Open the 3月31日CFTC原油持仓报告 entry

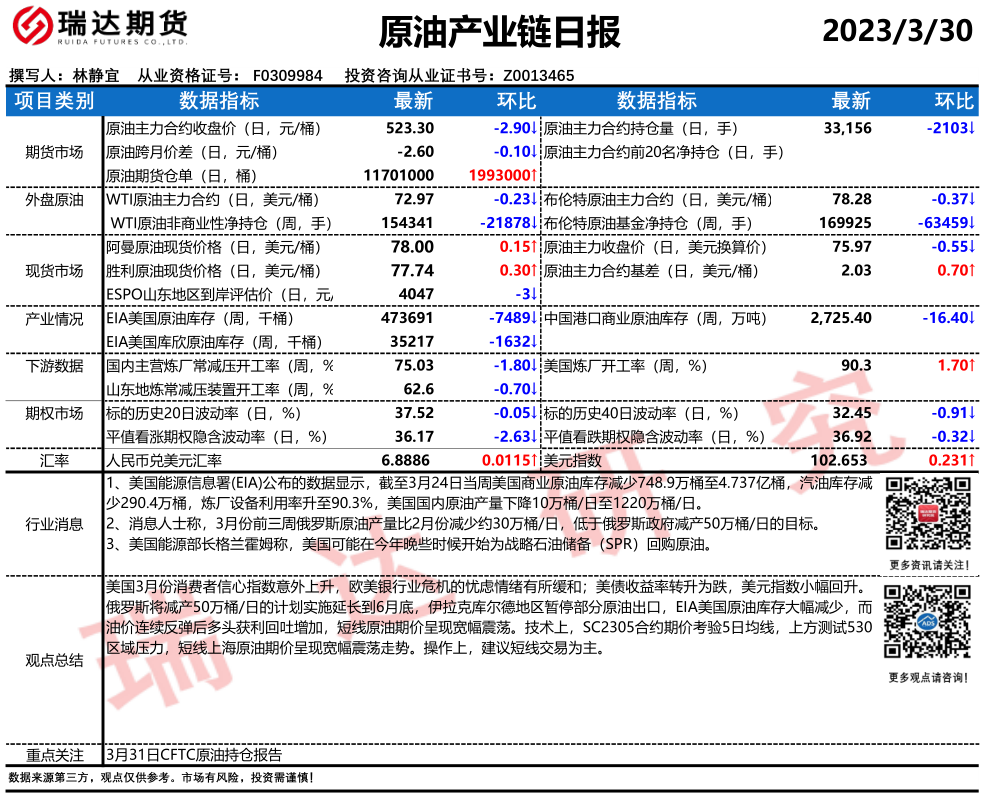coord(193,755)
